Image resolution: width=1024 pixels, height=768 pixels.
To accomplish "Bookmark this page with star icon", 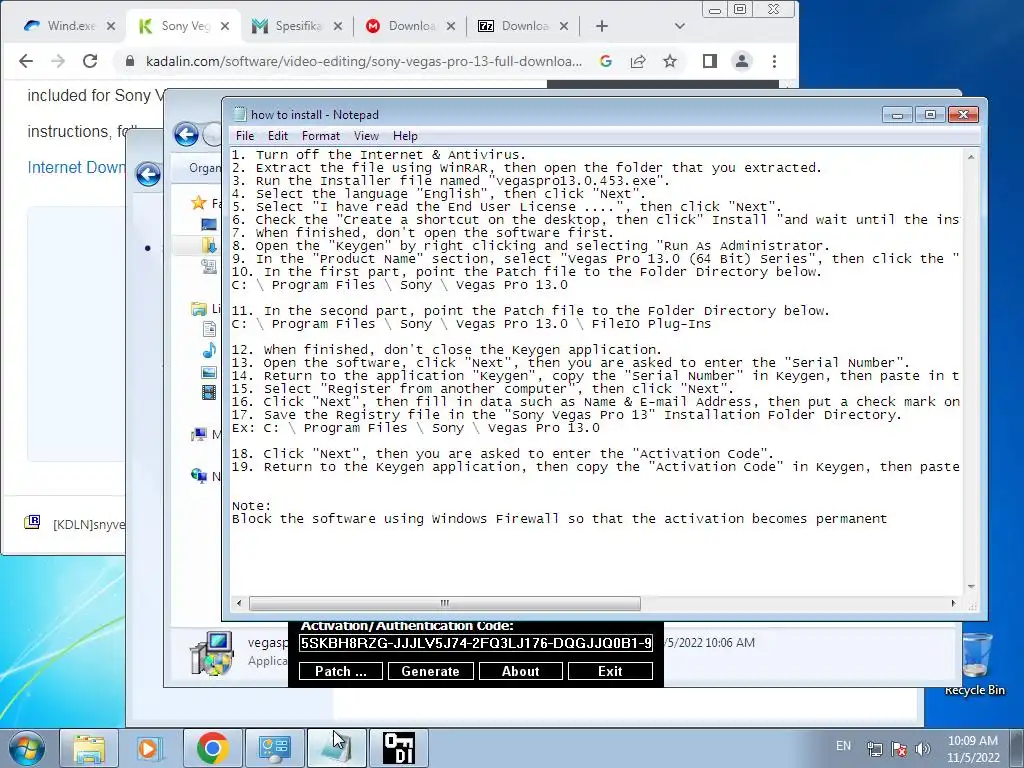I will (670, 61).
